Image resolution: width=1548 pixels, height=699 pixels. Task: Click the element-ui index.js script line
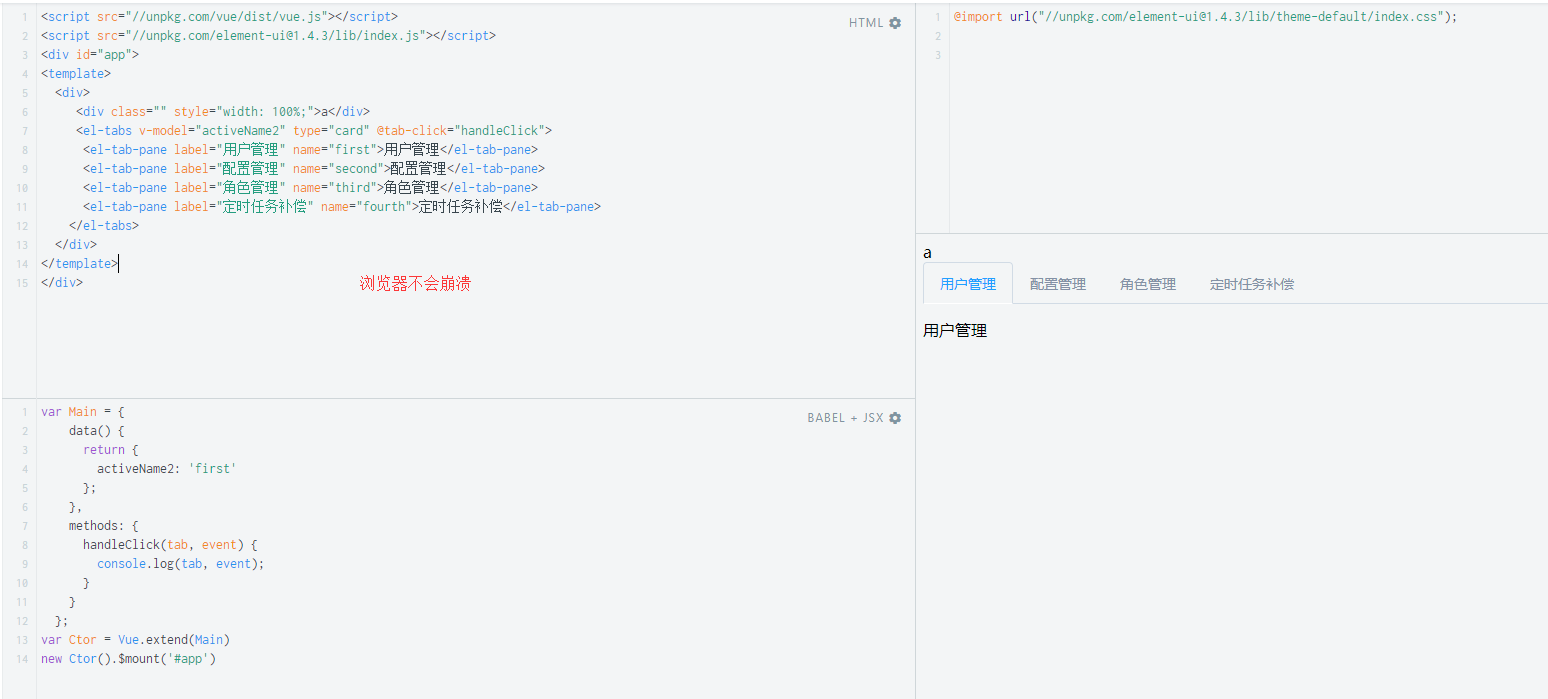(268, 36)
